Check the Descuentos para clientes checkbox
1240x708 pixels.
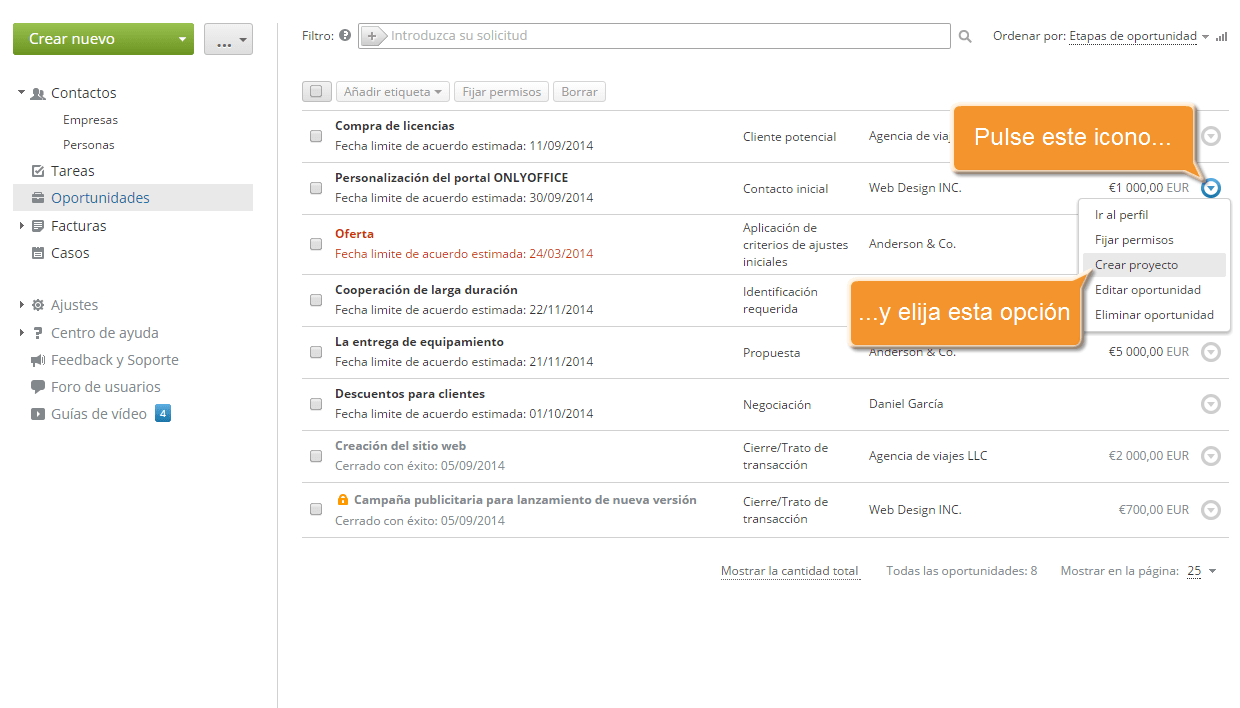(x=316, y=404)
